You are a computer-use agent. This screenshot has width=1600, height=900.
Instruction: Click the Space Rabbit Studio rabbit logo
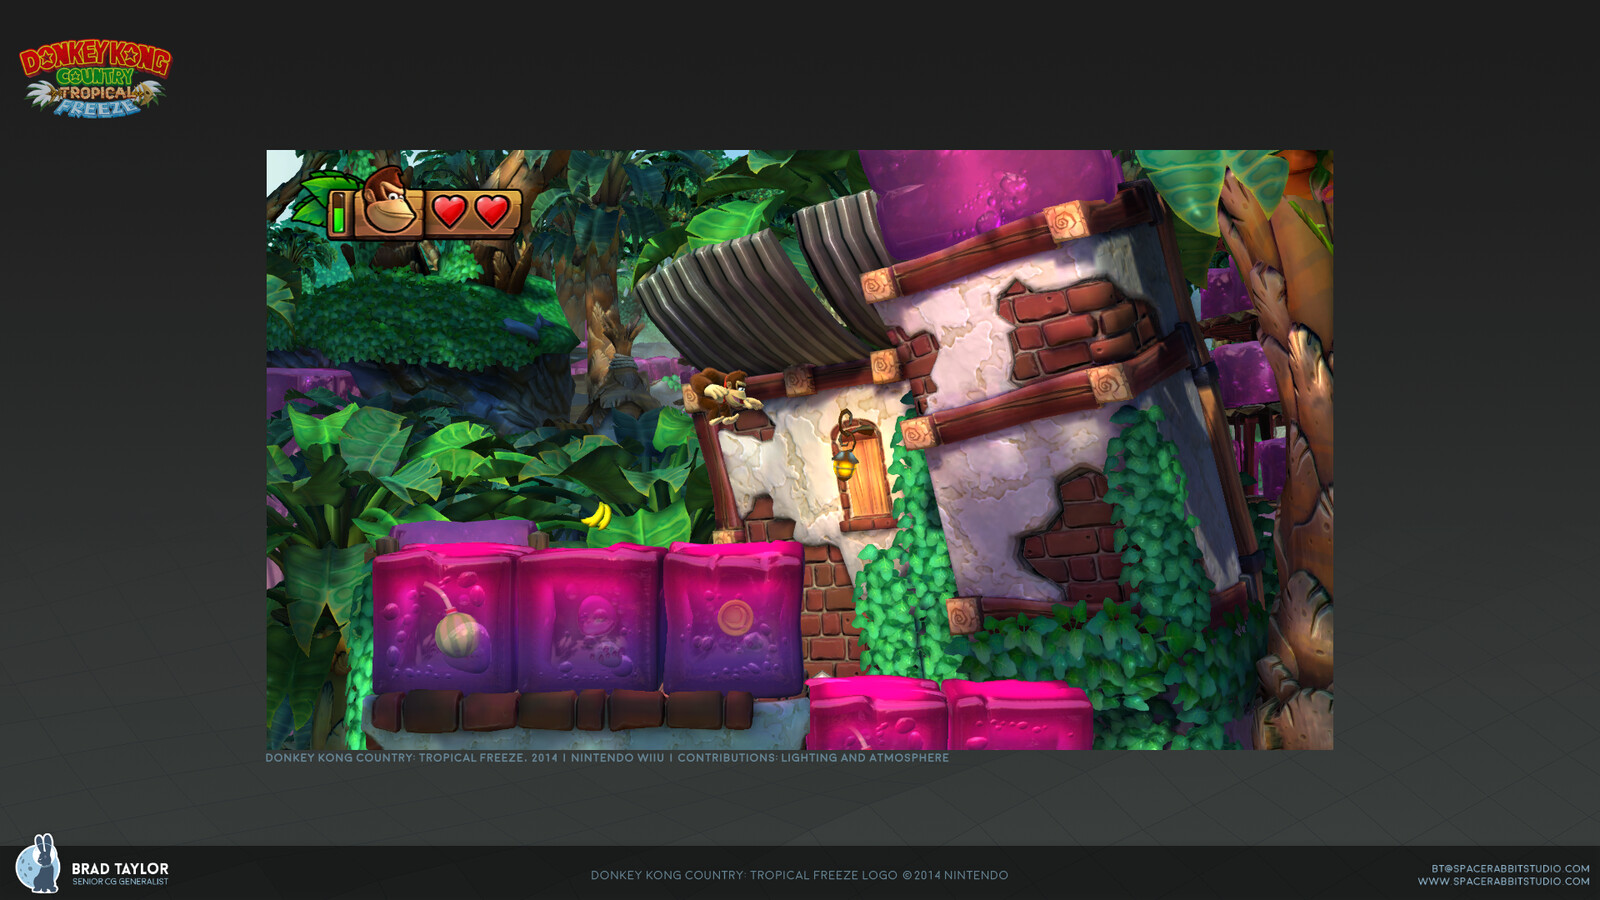point(38,864)
